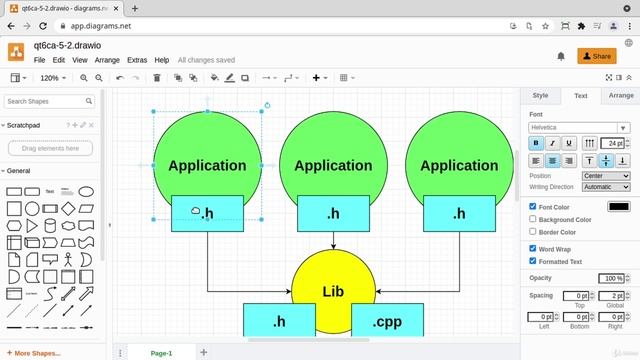This screenshot has width=640, height=360.
Task: Enable the Background Color checkbox
Action: click(x=533, y=219)
